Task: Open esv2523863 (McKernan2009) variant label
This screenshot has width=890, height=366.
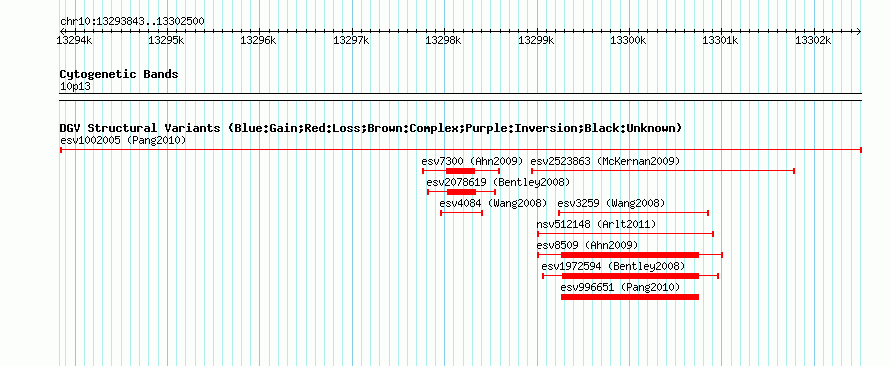Action: click(605, 161)
